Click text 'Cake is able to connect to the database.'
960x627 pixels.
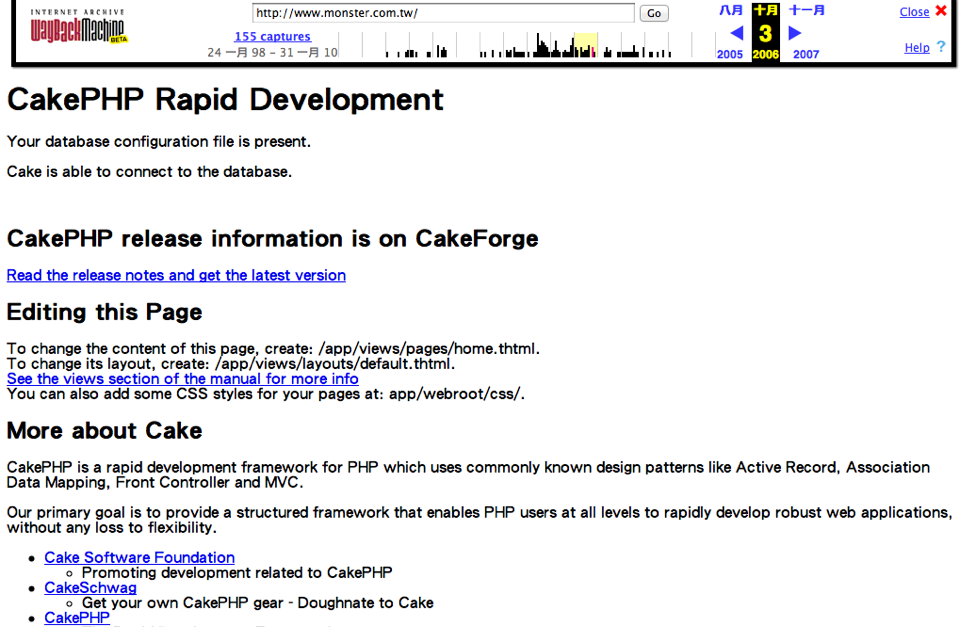149,172
